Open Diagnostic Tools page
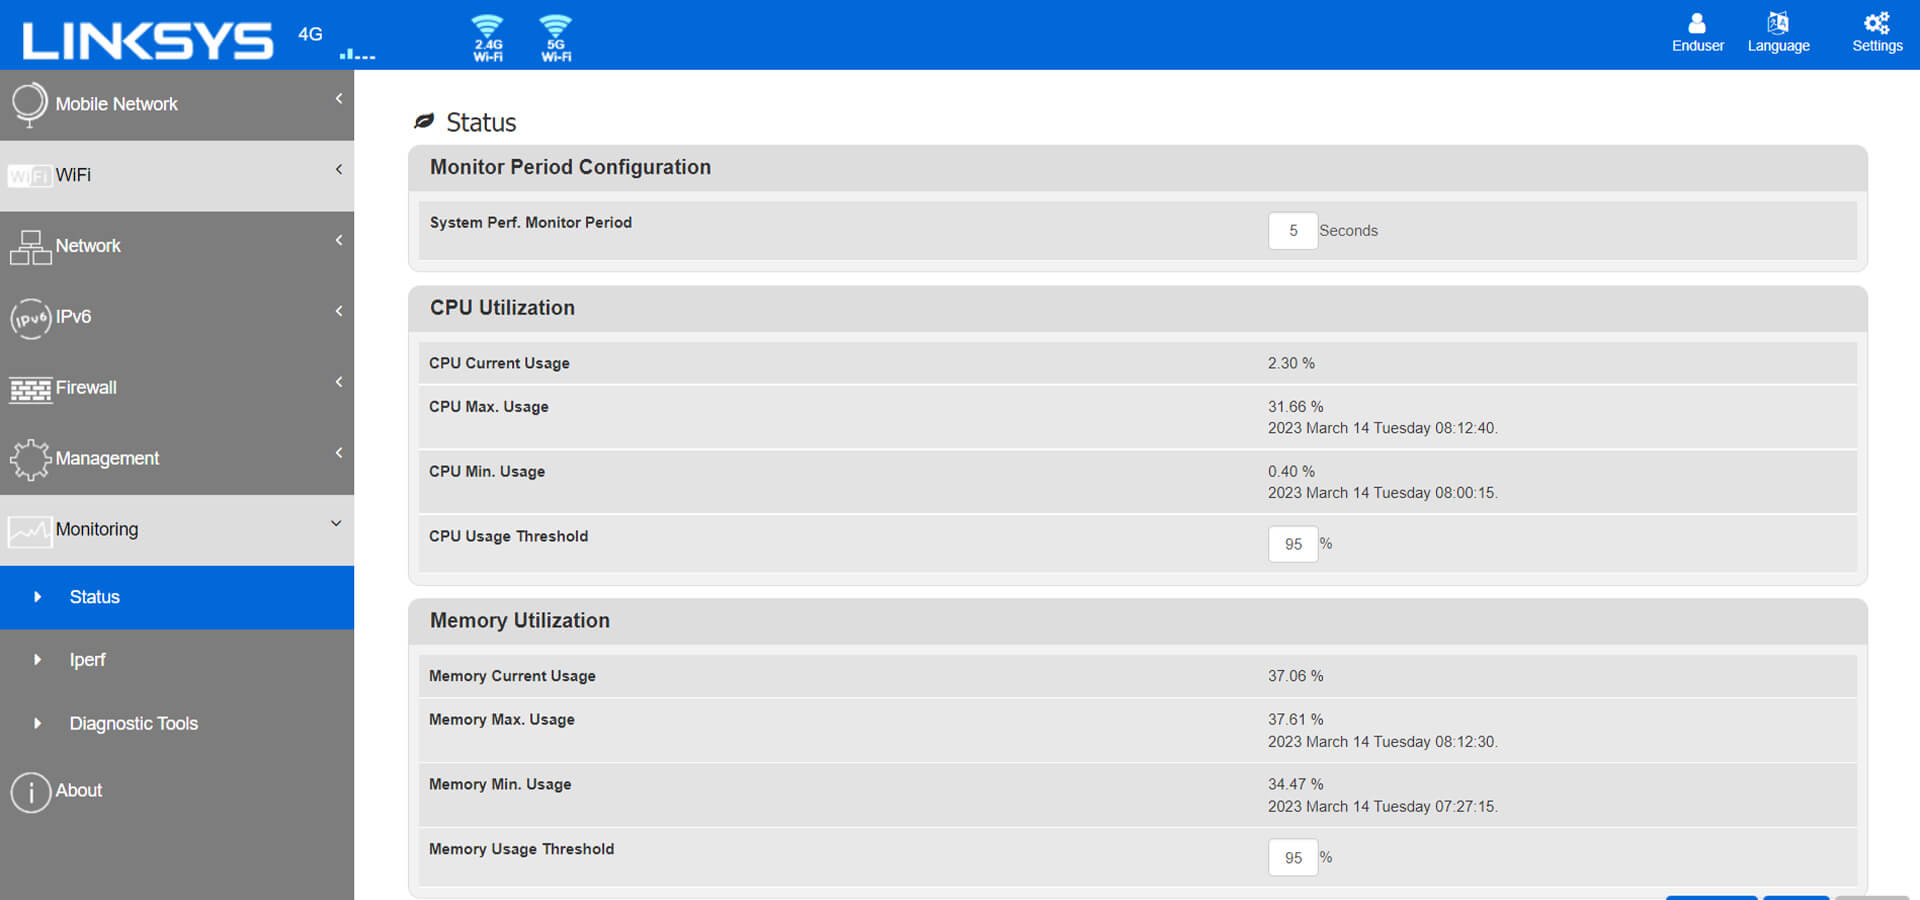 click(133, 723)
